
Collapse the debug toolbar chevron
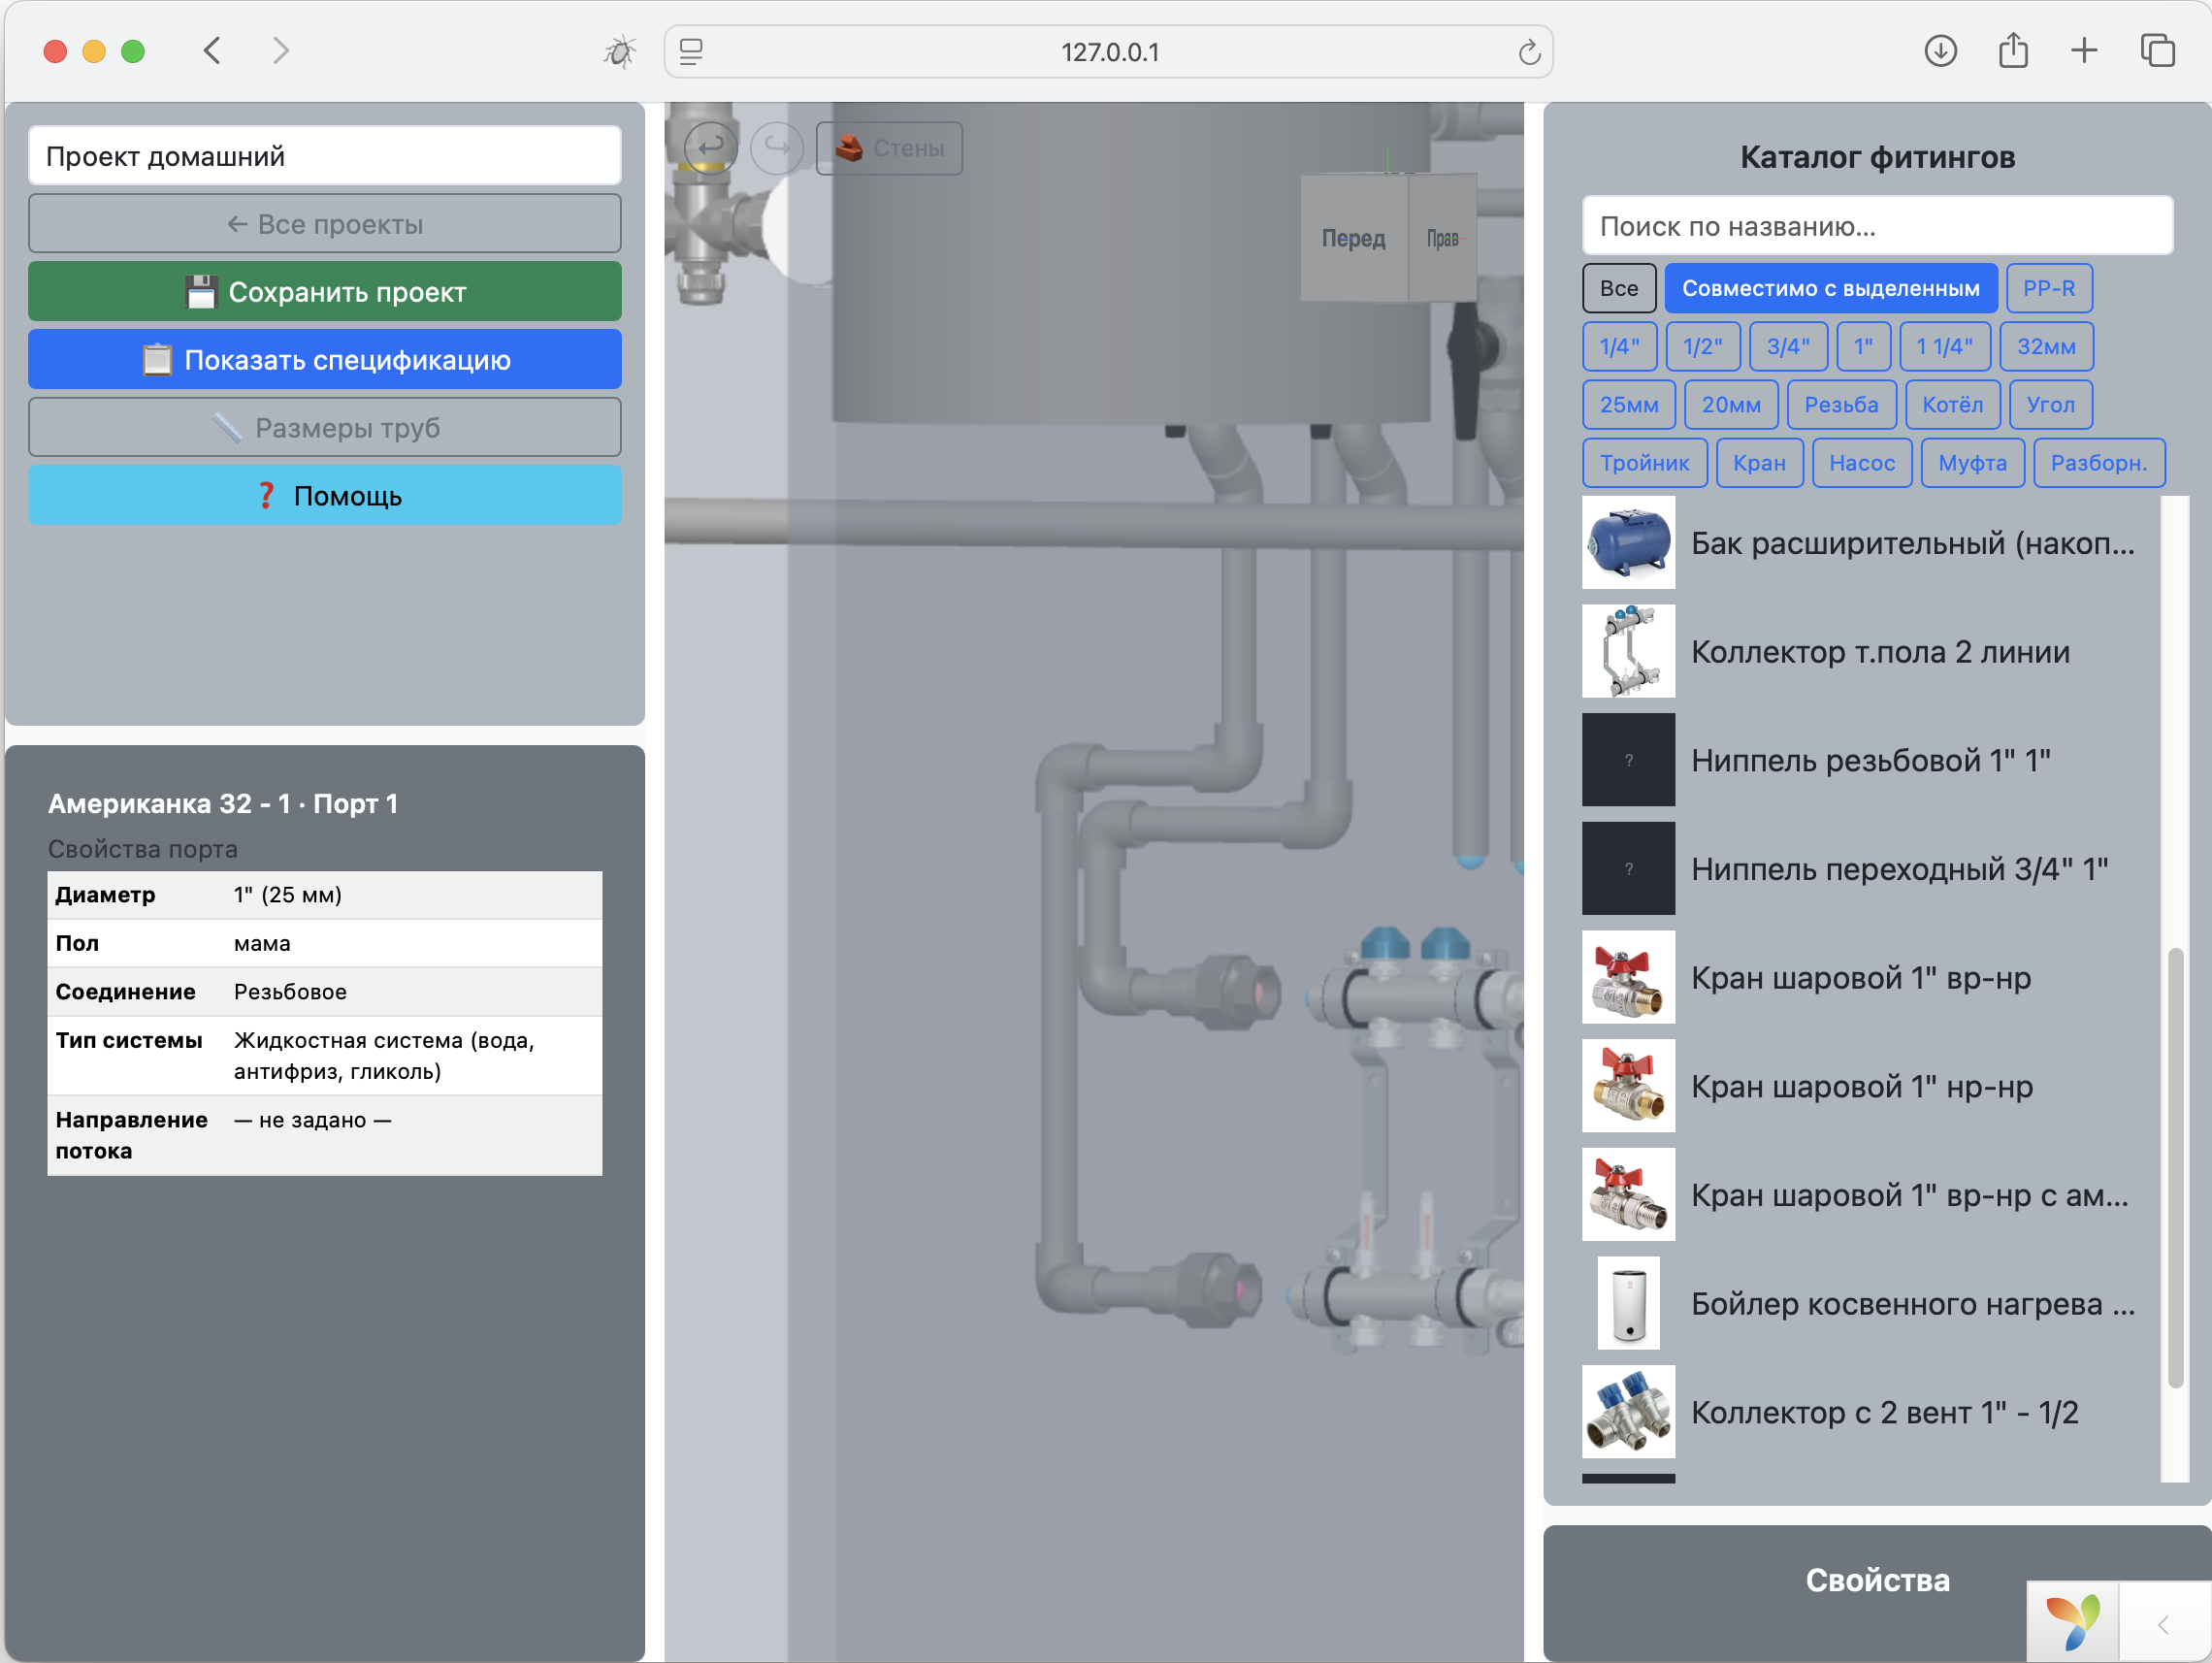(x=2164, y=1625)
